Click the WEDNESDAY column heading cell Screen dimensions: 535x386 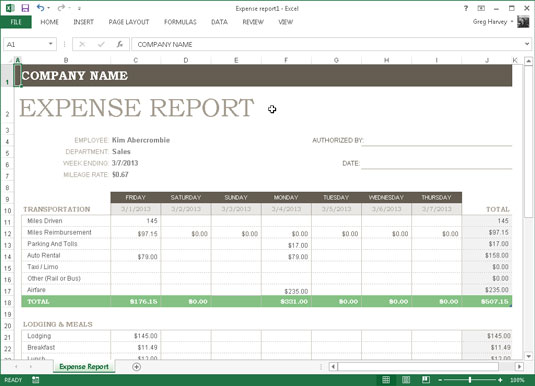click(386, 197)
